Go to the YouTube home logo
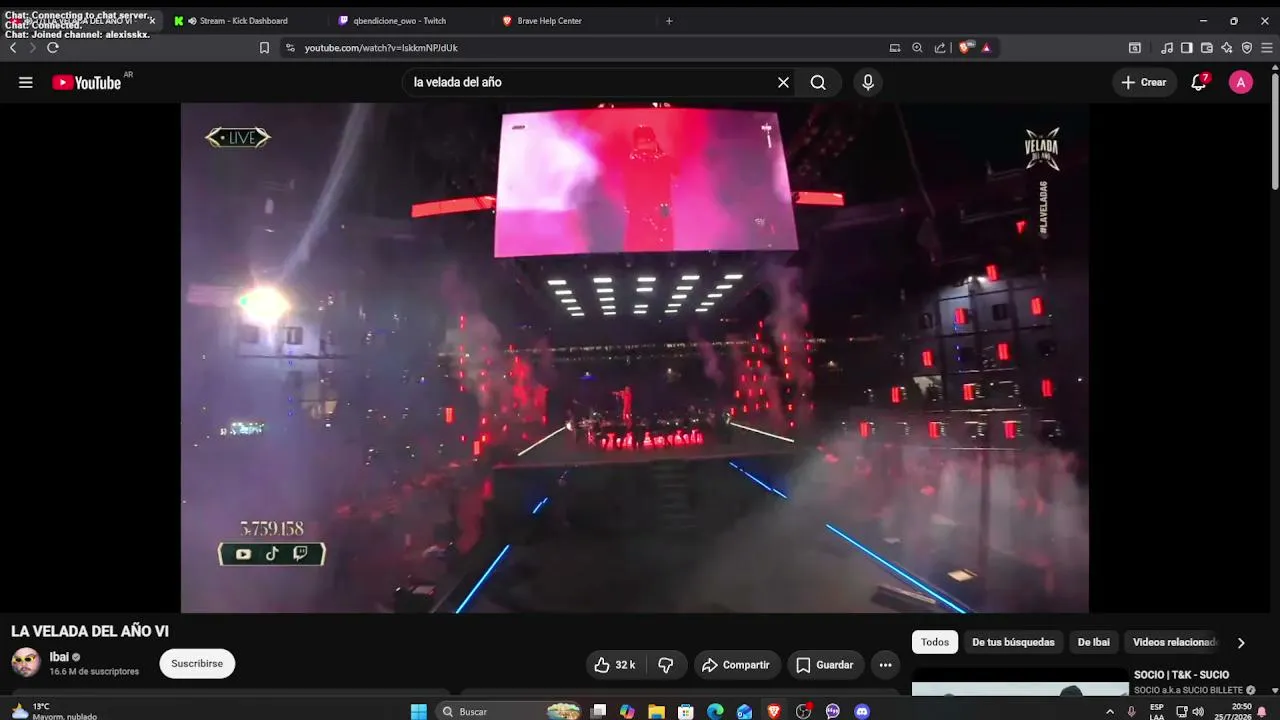This screenshot has width=1280, height=720. click(x=87, y=82)
